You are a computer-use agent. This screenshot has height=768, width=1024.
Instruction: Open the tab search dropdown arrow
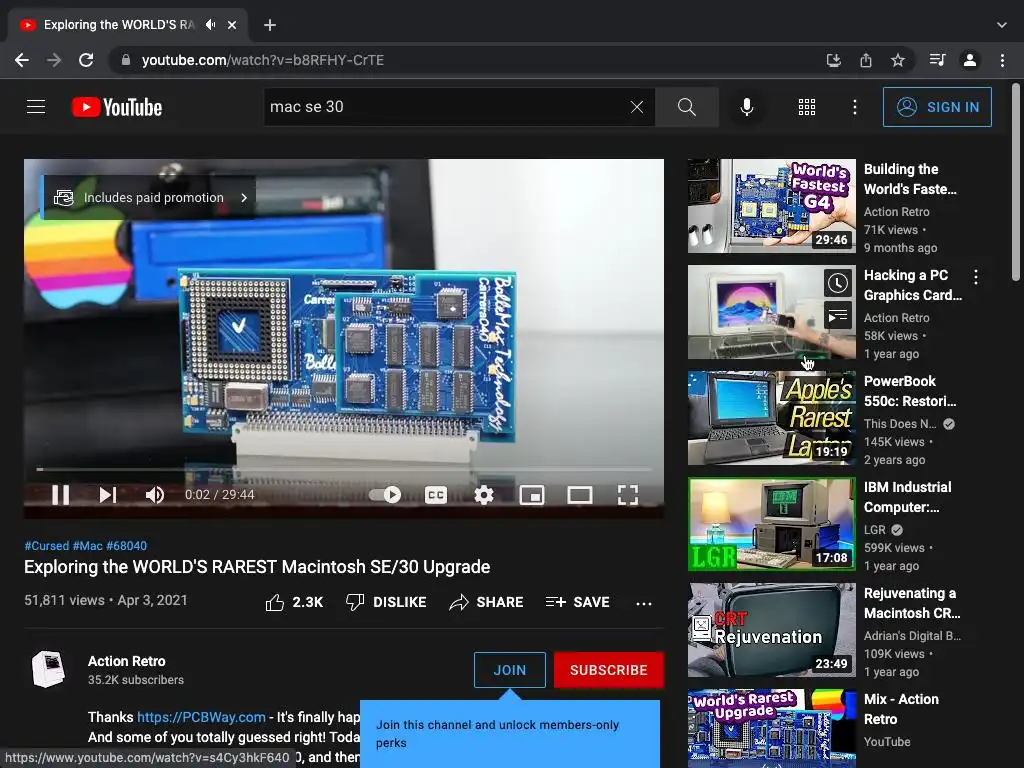[1002, 25]
